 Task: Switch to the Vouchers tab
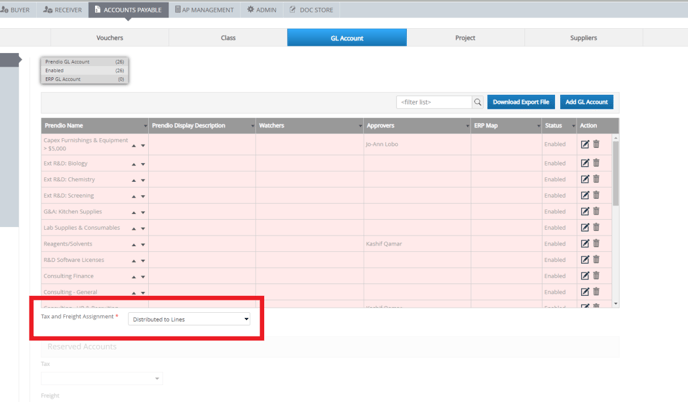110,38
